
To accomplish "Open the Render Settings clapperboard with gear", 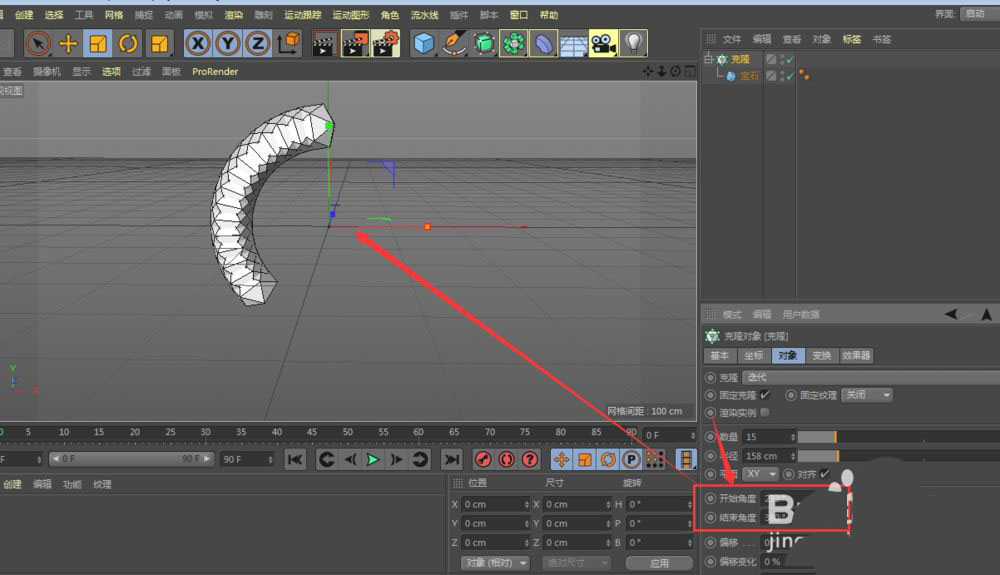I will [x=386, y=43].
